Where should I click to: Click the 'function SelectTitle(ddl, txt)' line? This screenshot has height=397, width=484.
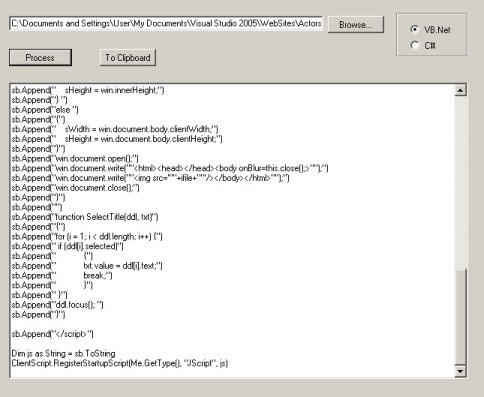(x=85, y=217)
